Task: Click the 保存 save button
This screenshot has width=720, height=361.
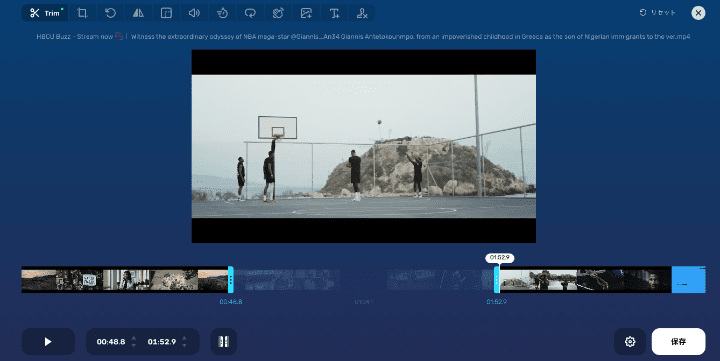Action: pos(678,341)
